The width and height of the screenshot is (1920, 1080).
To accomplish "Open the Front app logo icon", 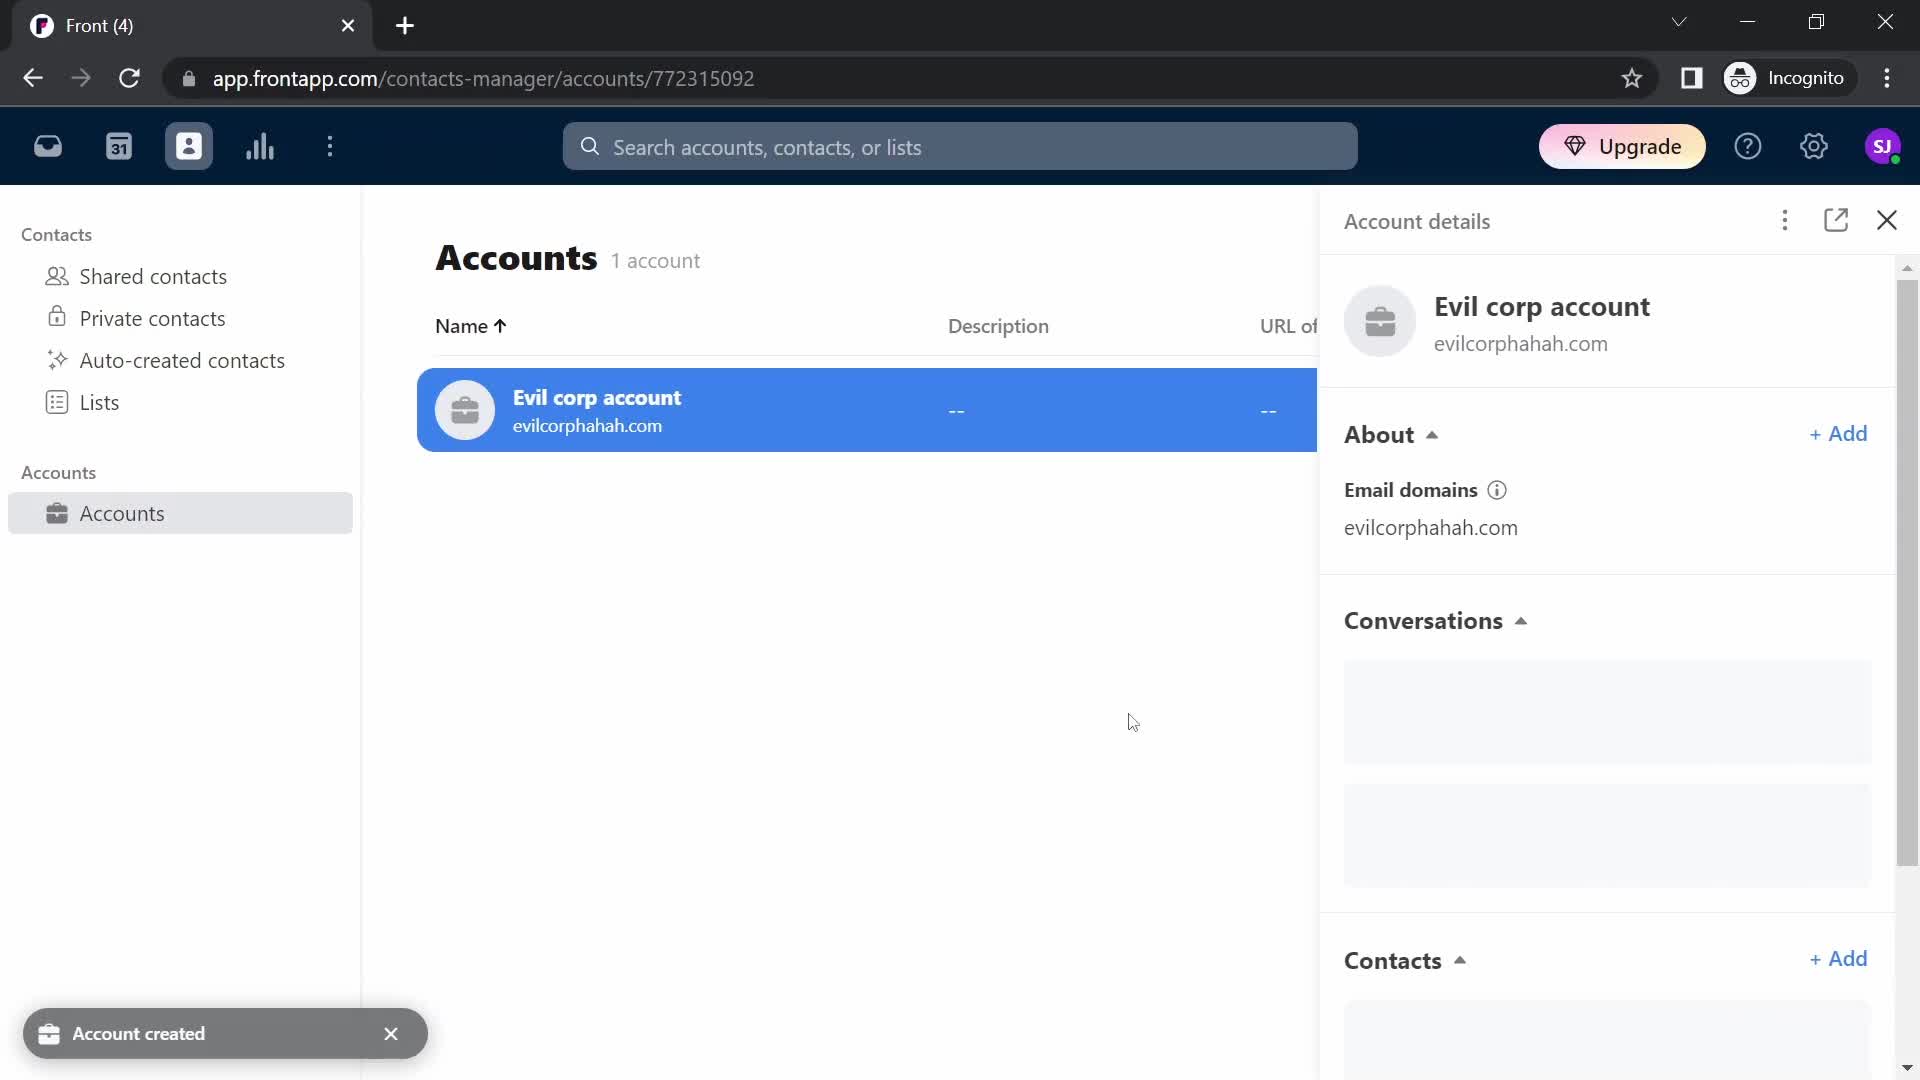I will pos(41,24).
